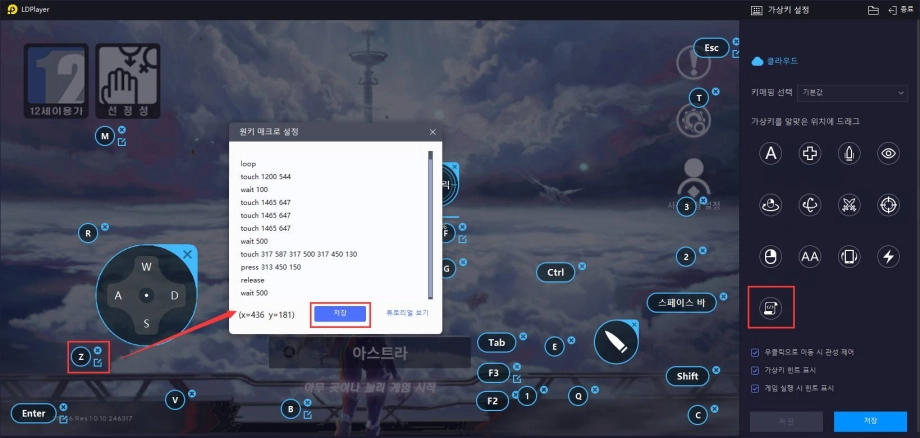The width and height of the screenshot is (920, 438).
Task: Select the mouse key icon in panel
Action: pos(771,257)
